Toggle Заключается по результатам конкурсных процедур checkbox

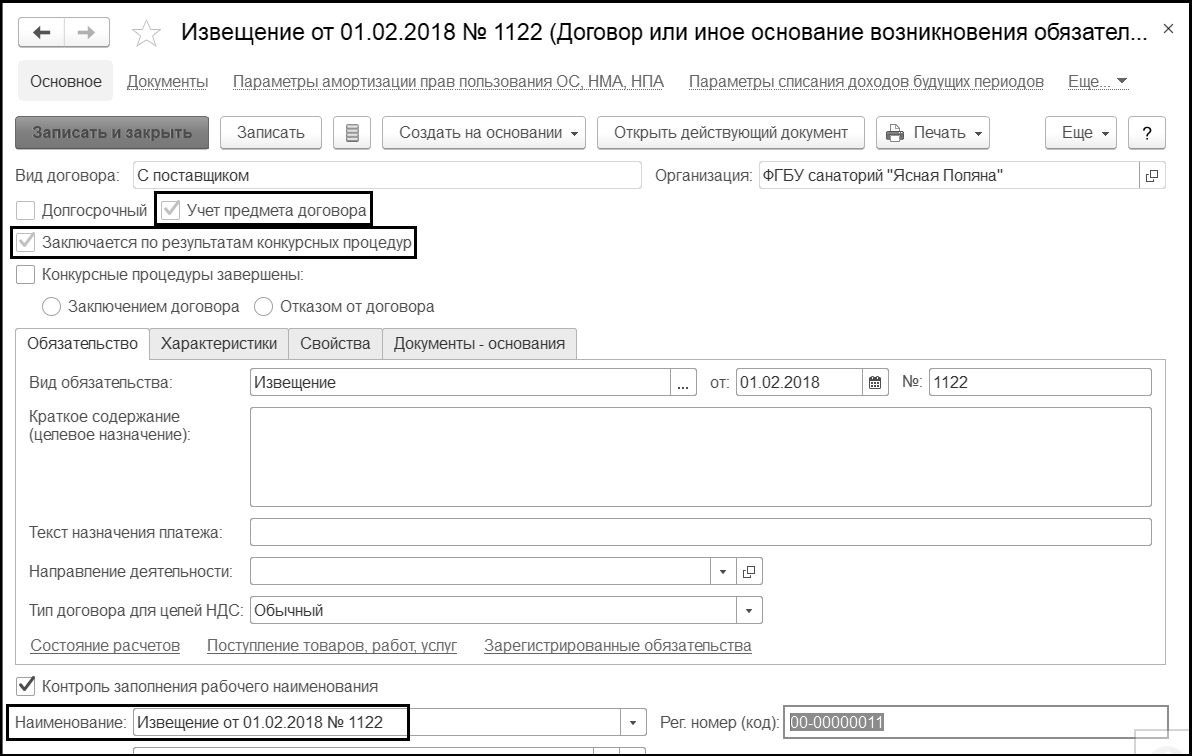(26, 243)
